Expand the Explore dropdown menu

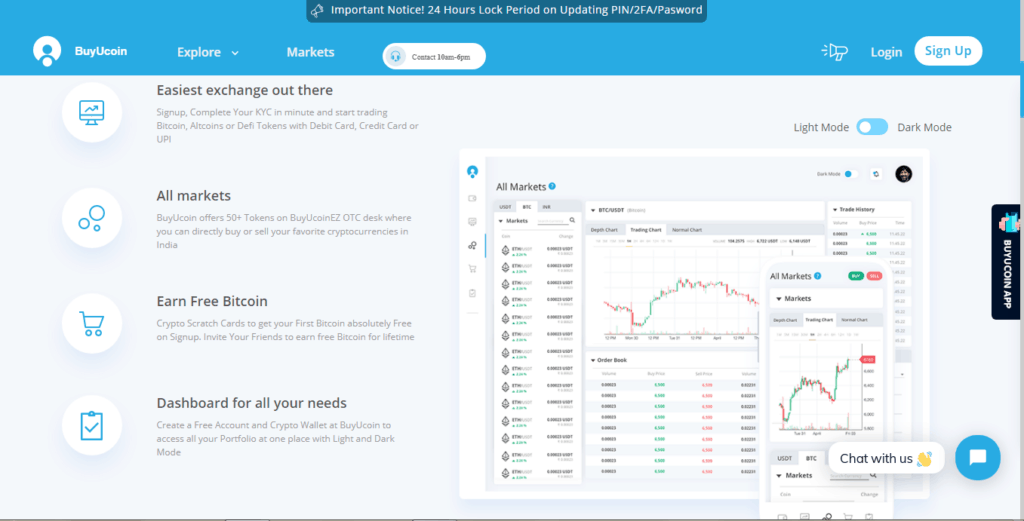[208, 53]
